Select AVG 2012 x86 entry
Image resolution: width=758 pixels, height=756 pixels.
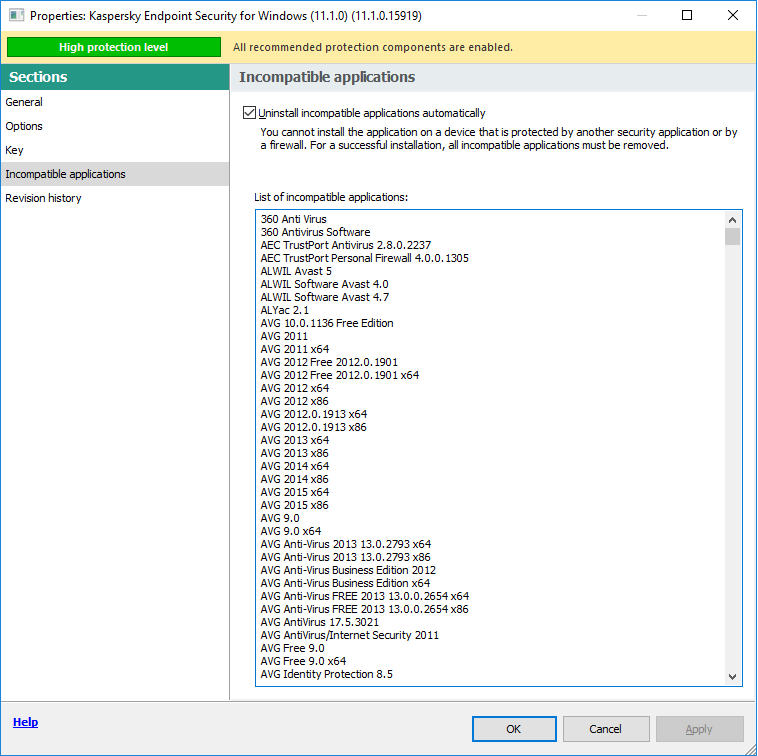[x=294, y=401]
